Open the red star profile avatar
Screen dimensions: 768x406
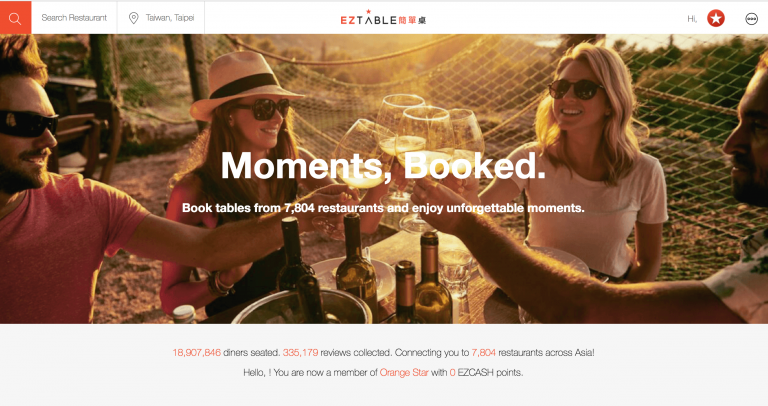pyautogui.click(x=716, y=19)
